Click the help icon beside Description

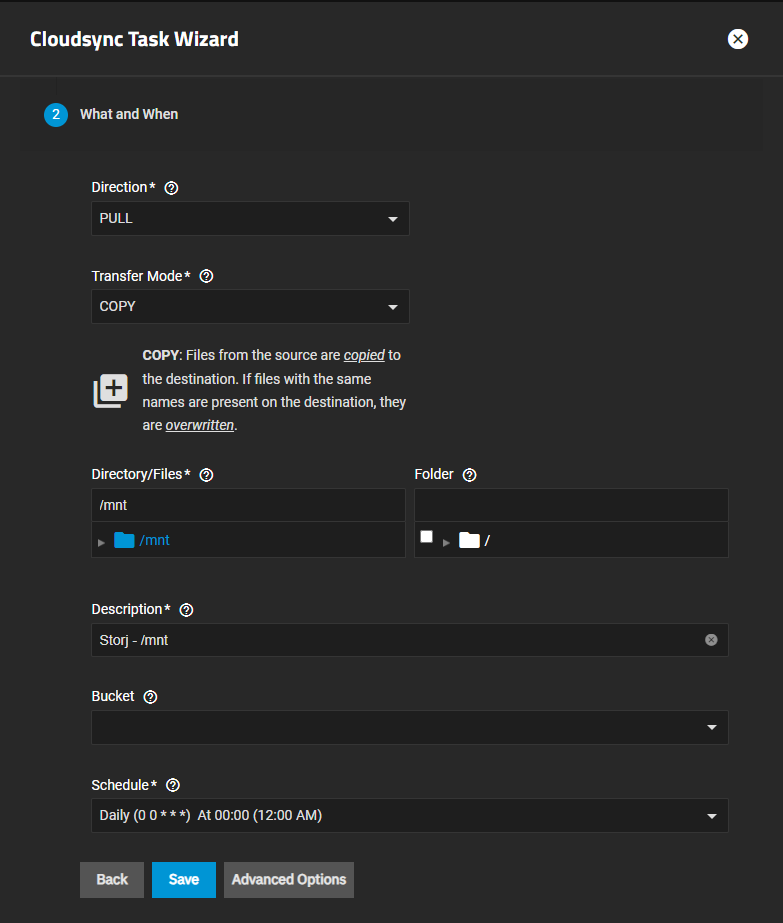pyautogui.click(x=186, y=610)
